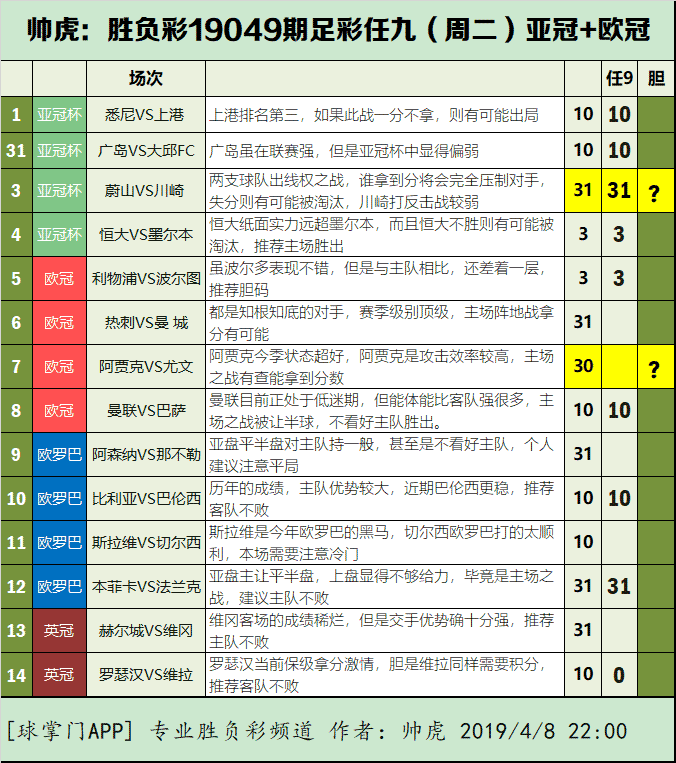This screenshot has height=763, width=676.
Task: Click analysis text 阿贾克今季状态超好
Action: point(276,357)
